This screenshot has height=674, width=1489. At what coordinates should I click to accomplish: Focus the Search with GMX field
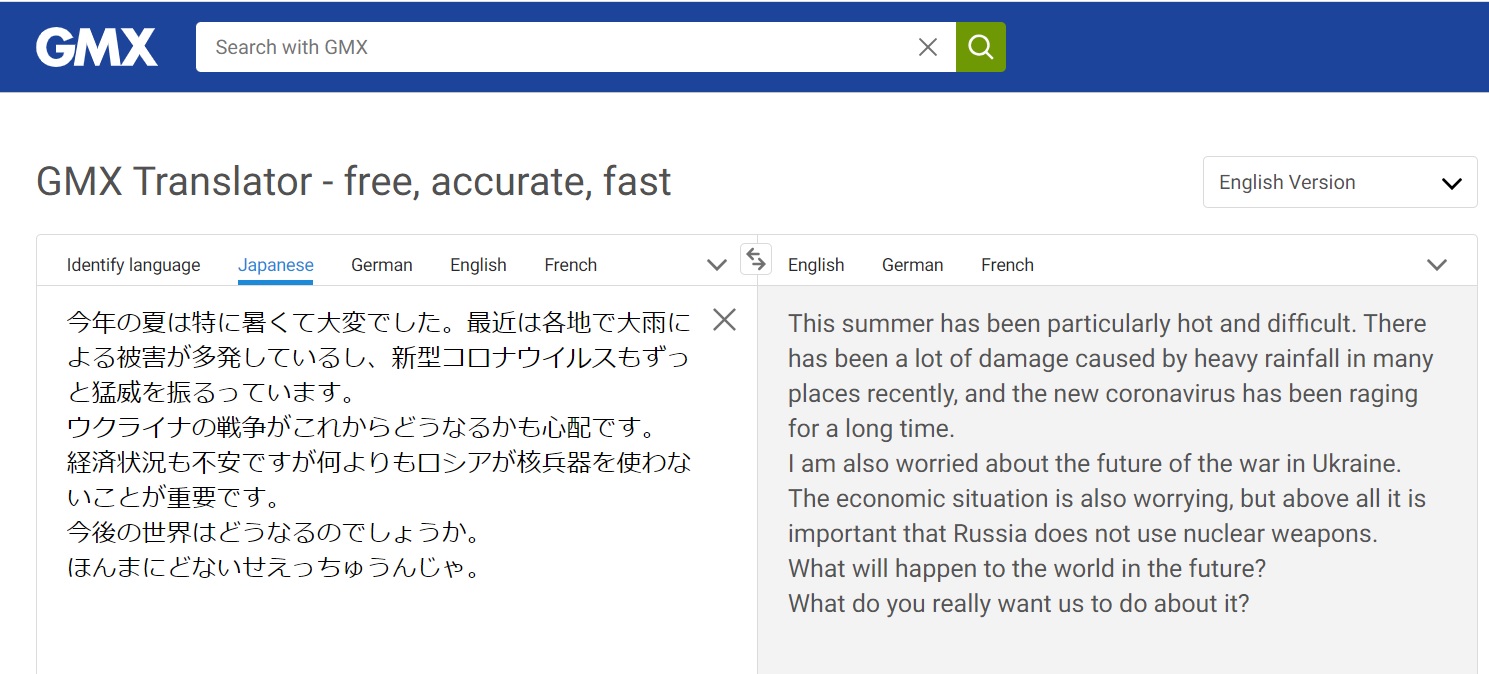[x=555, y=47]
